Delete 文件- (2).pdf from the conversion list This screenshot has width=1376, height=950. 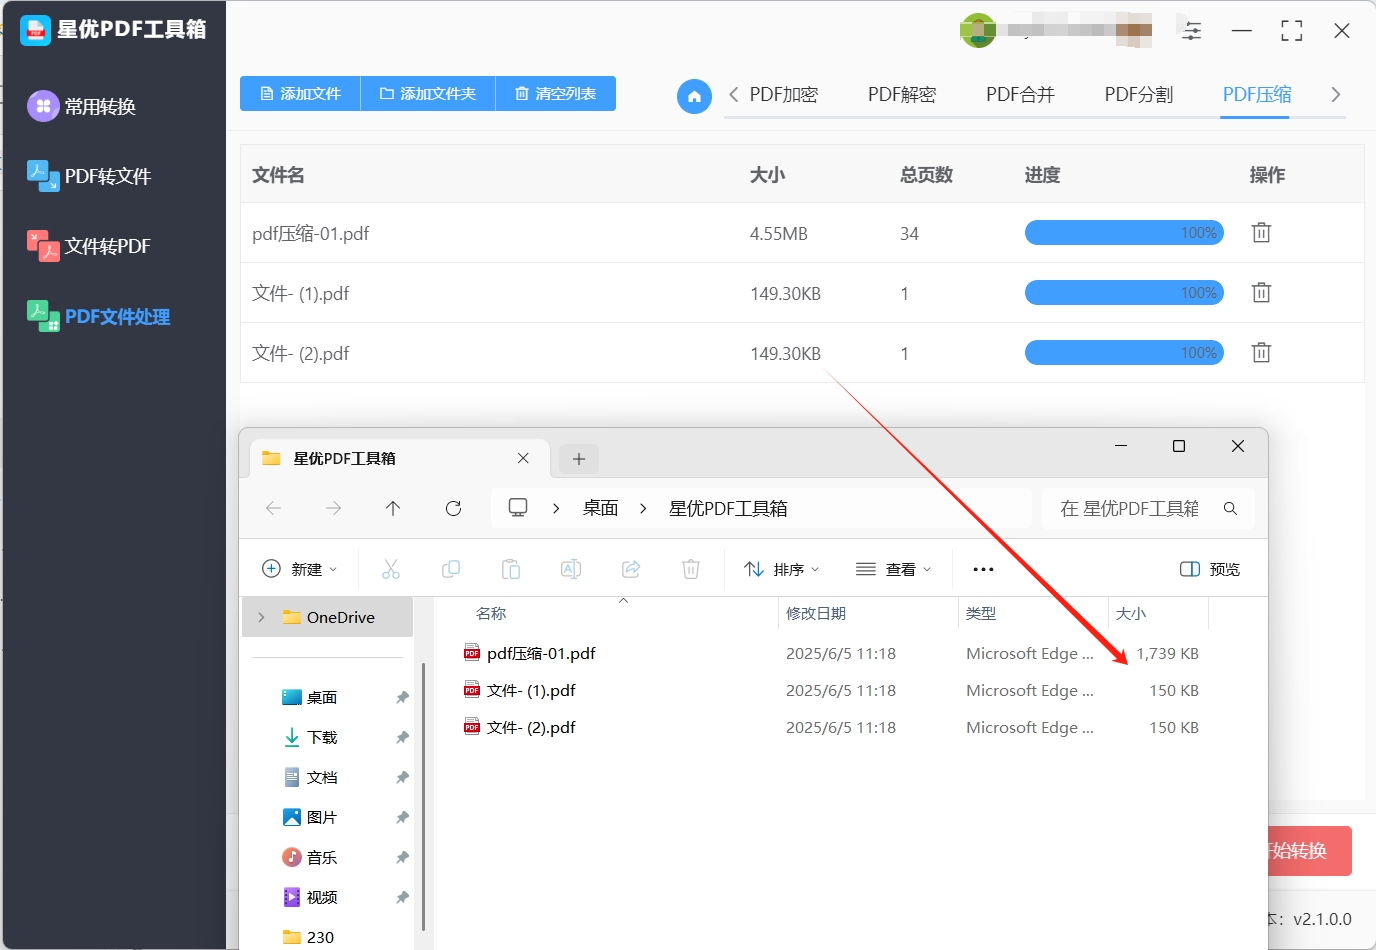click(x=1261, y=353)
